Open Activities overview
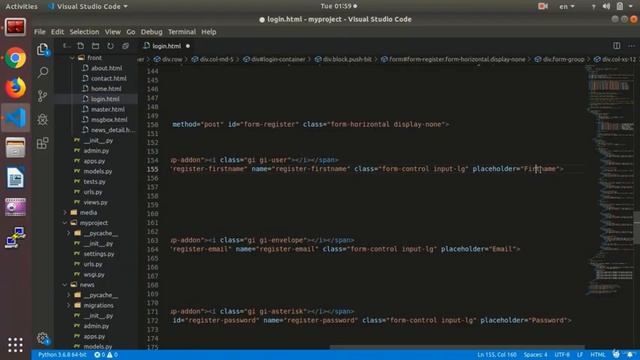This screenshot has width=640, height=360. pos(21,6)
